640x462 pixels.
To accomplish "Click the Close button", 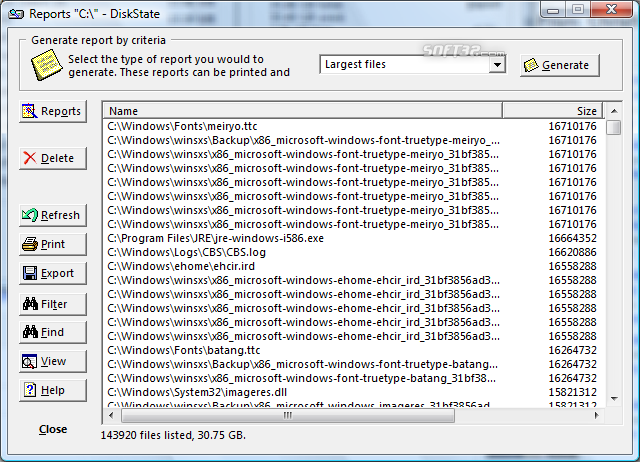I will [x=53, y=429].
